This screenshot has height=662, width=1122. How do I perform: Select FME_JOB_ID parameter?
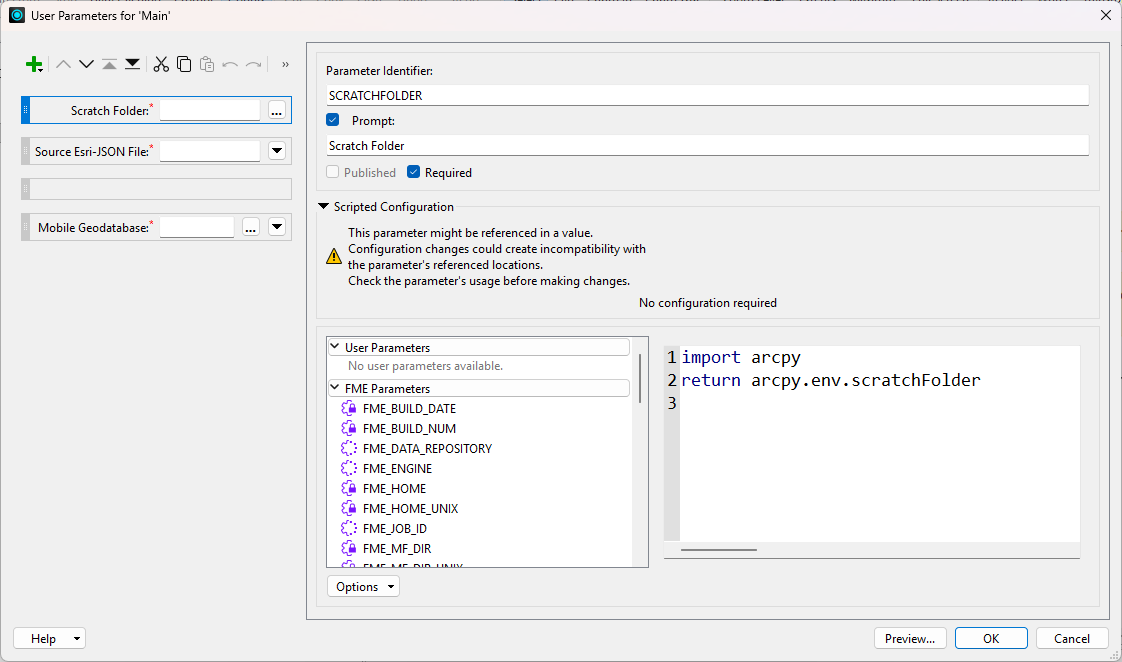pyautogui.click(x=394, y=529)
